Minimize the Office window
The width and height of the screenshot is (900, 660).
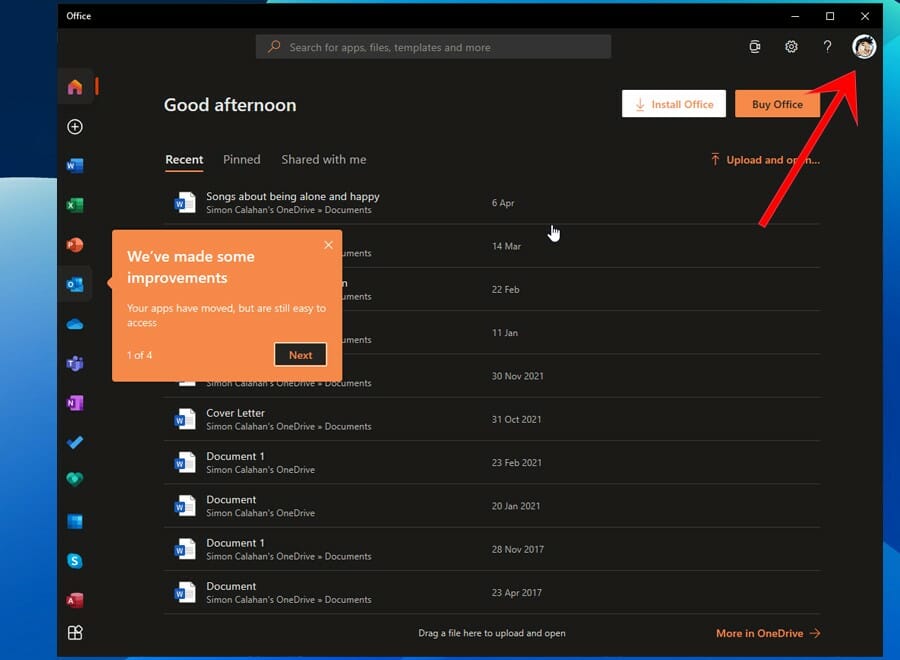point(795,16)
